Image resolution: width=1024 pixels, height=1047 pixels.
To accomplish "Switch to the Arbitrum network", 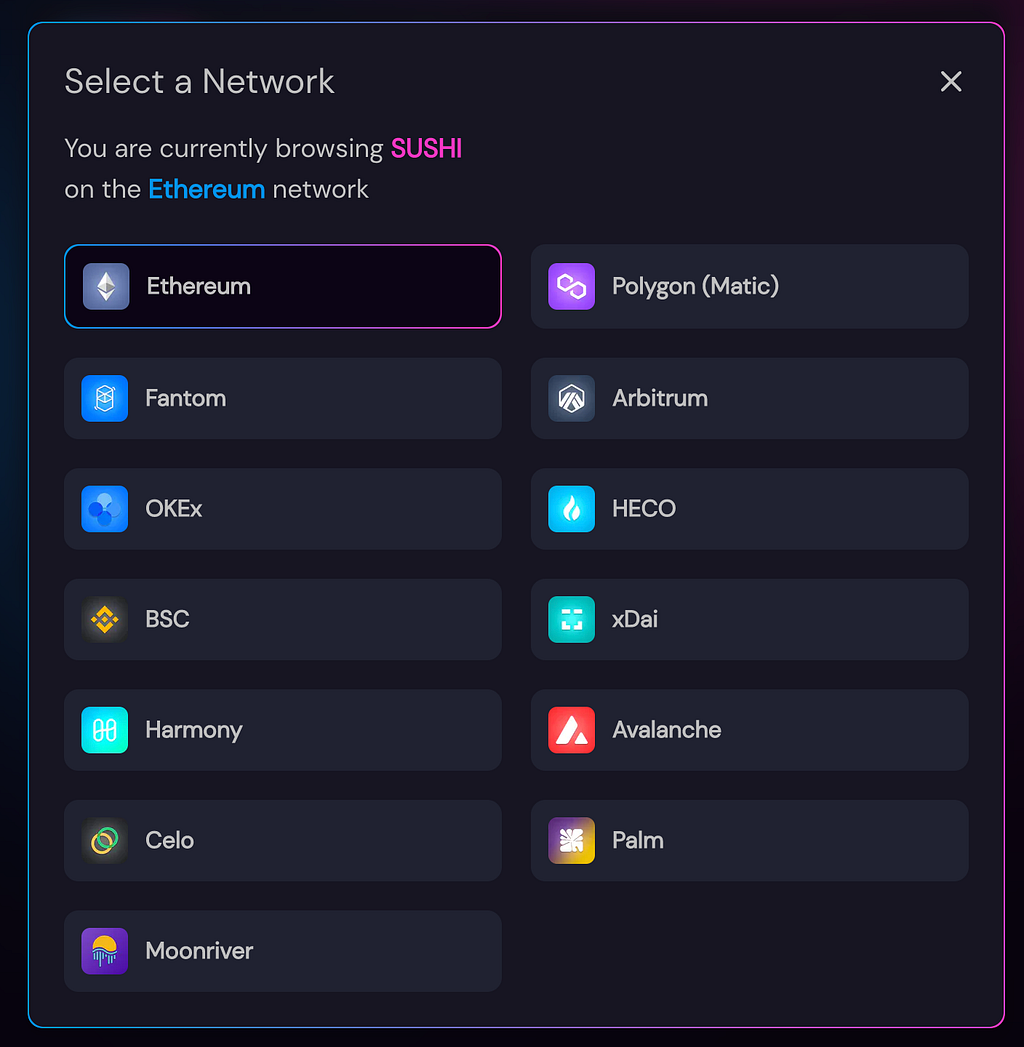I will point(750,399).
